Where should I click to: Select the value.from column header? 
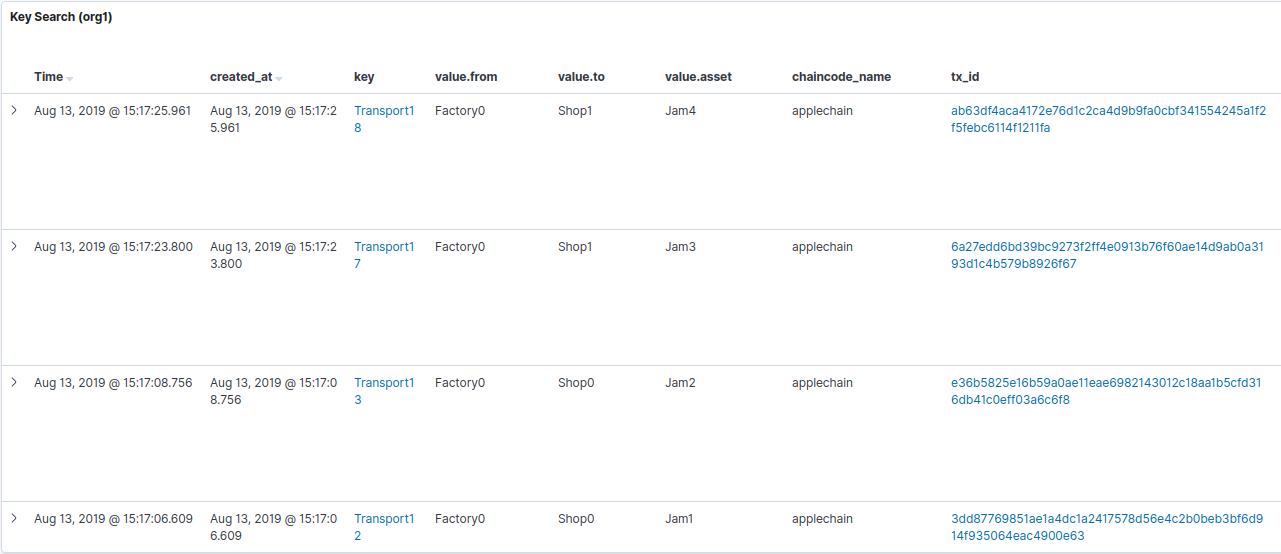[466, 77]
